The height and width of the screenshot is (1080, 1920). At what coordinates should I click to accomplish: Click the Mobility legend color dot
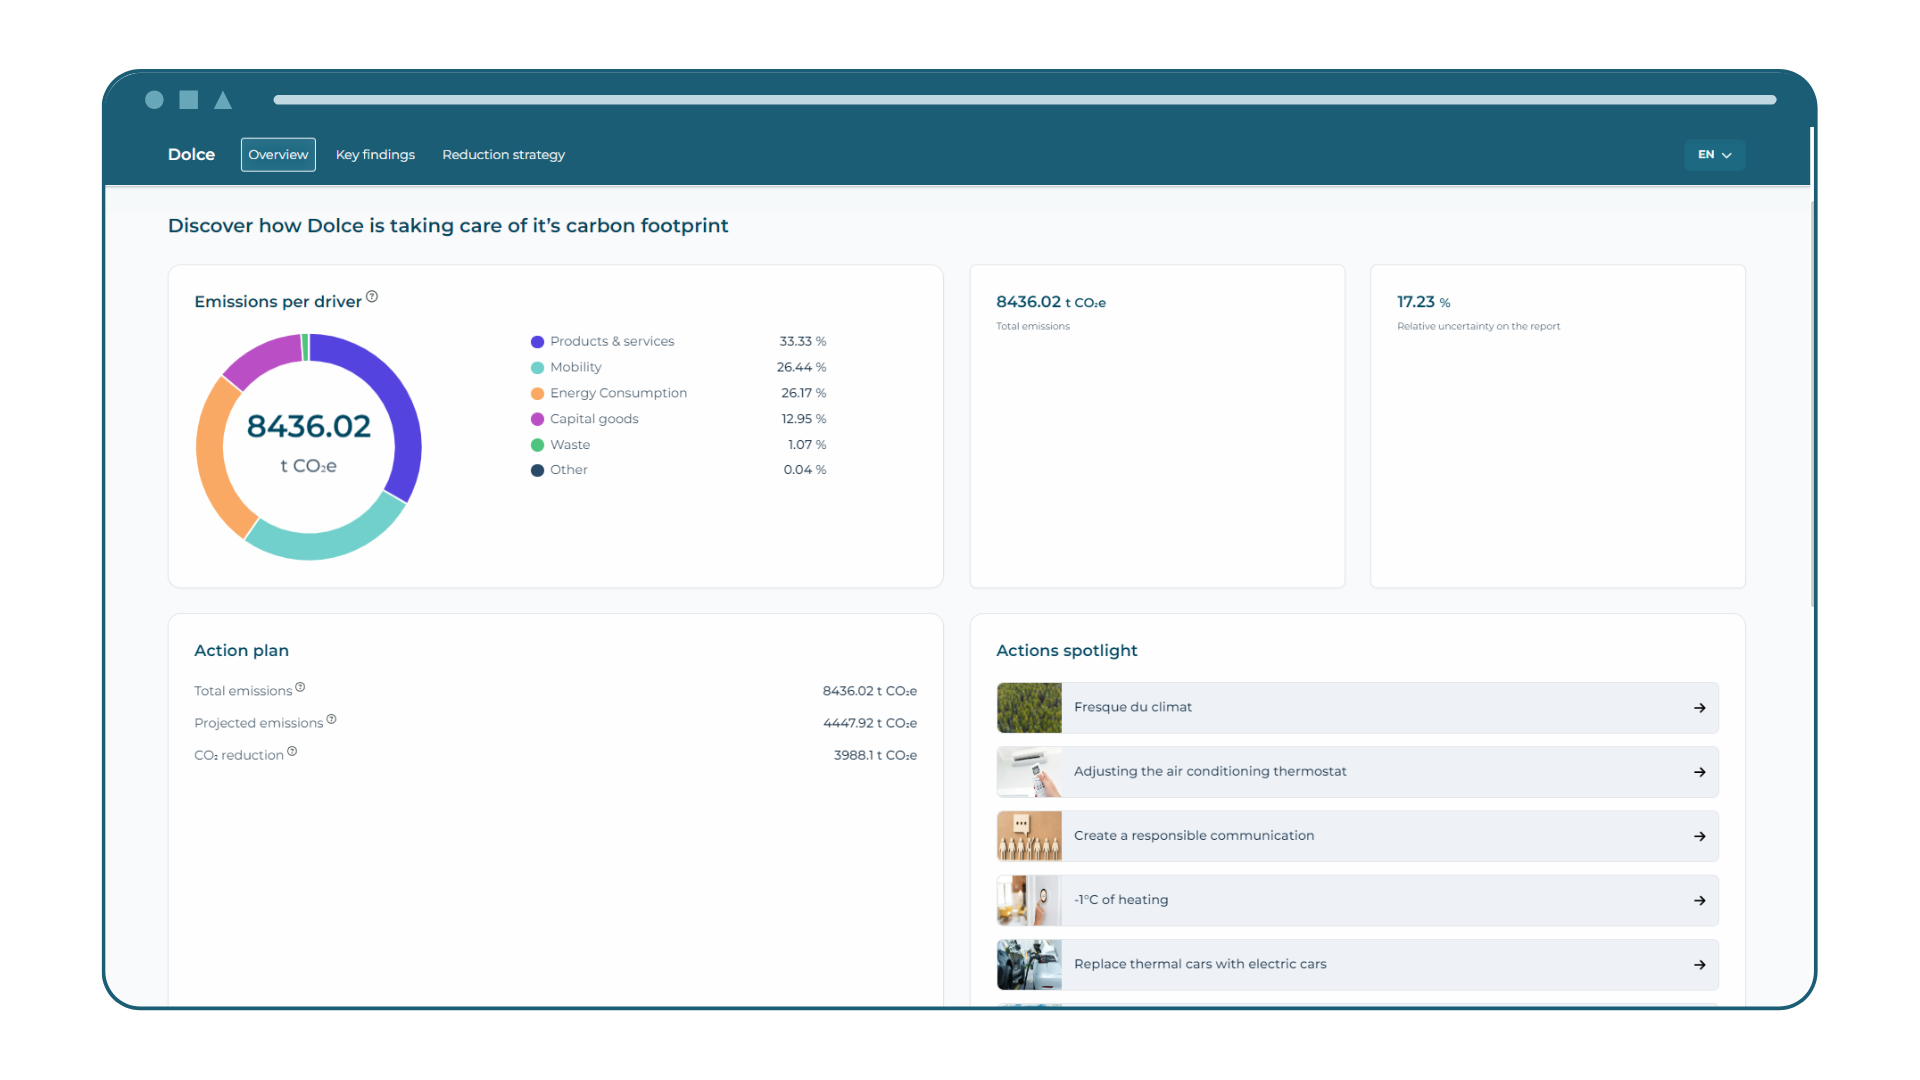coord(537,368)
